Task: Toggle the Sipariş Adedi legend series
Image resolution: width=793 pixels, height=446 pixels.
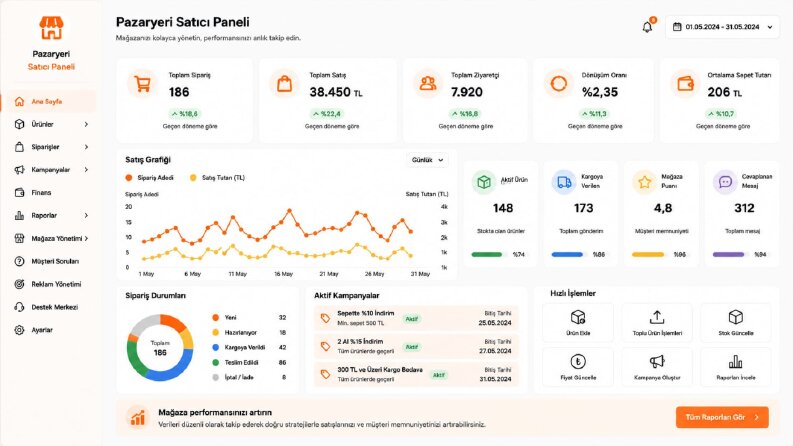Action: coord(149,177)
